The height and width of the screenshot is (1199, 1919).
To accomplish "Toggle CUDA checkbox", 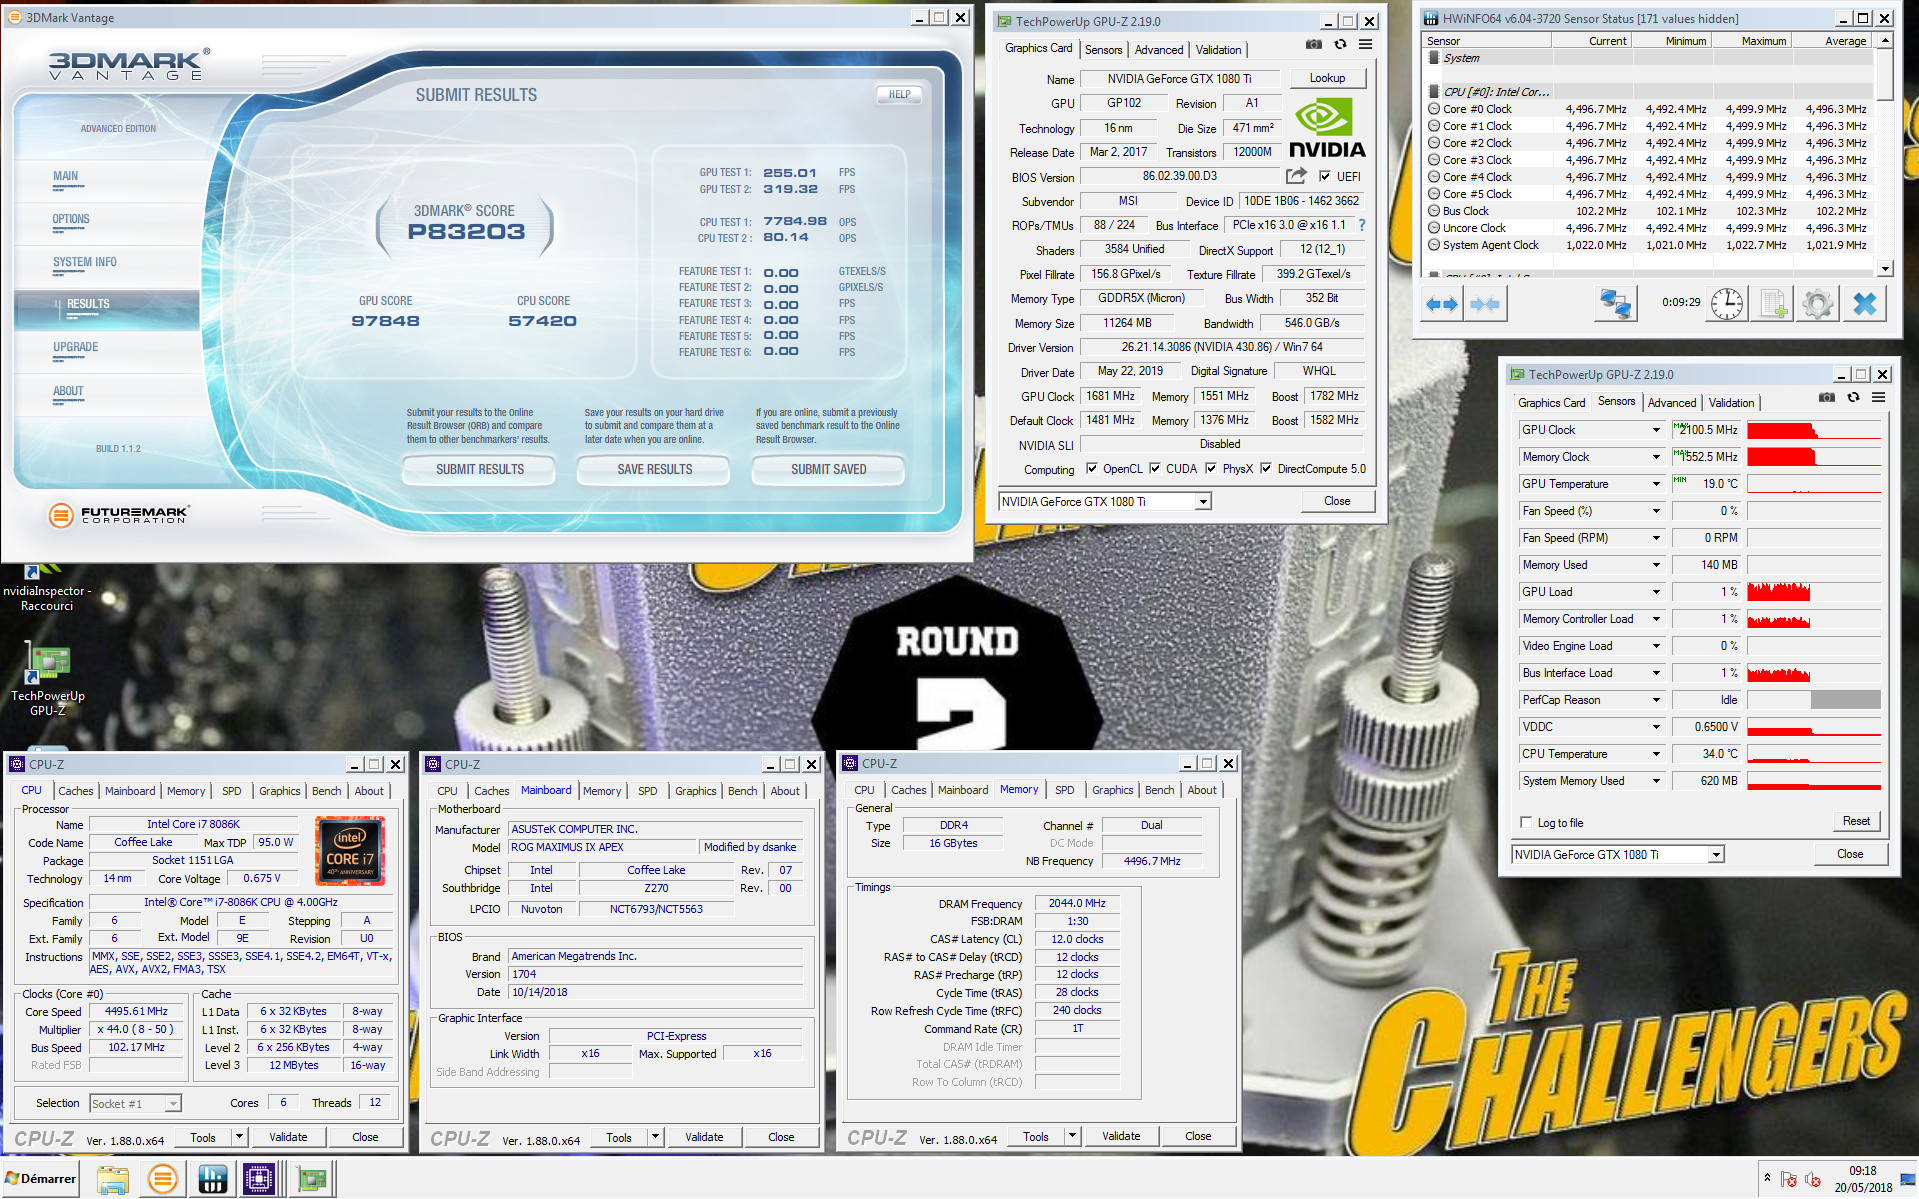I will click(x=1155, y=468).
